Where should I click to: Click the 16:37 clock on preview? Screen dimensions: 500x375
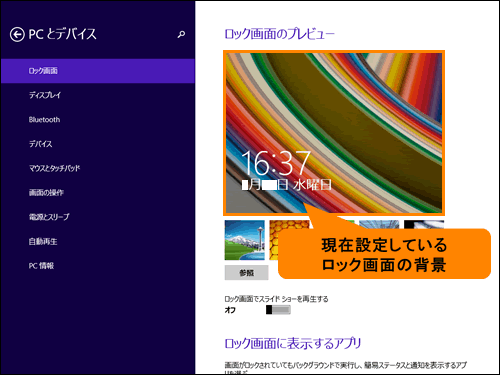coord(276,163)
